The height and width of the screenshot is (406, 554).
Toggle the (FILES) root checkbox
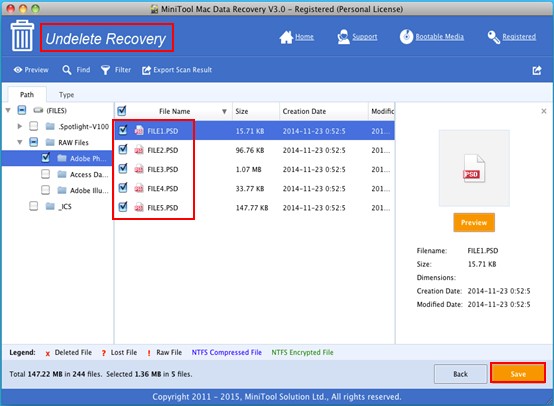[x=22, y=111]
